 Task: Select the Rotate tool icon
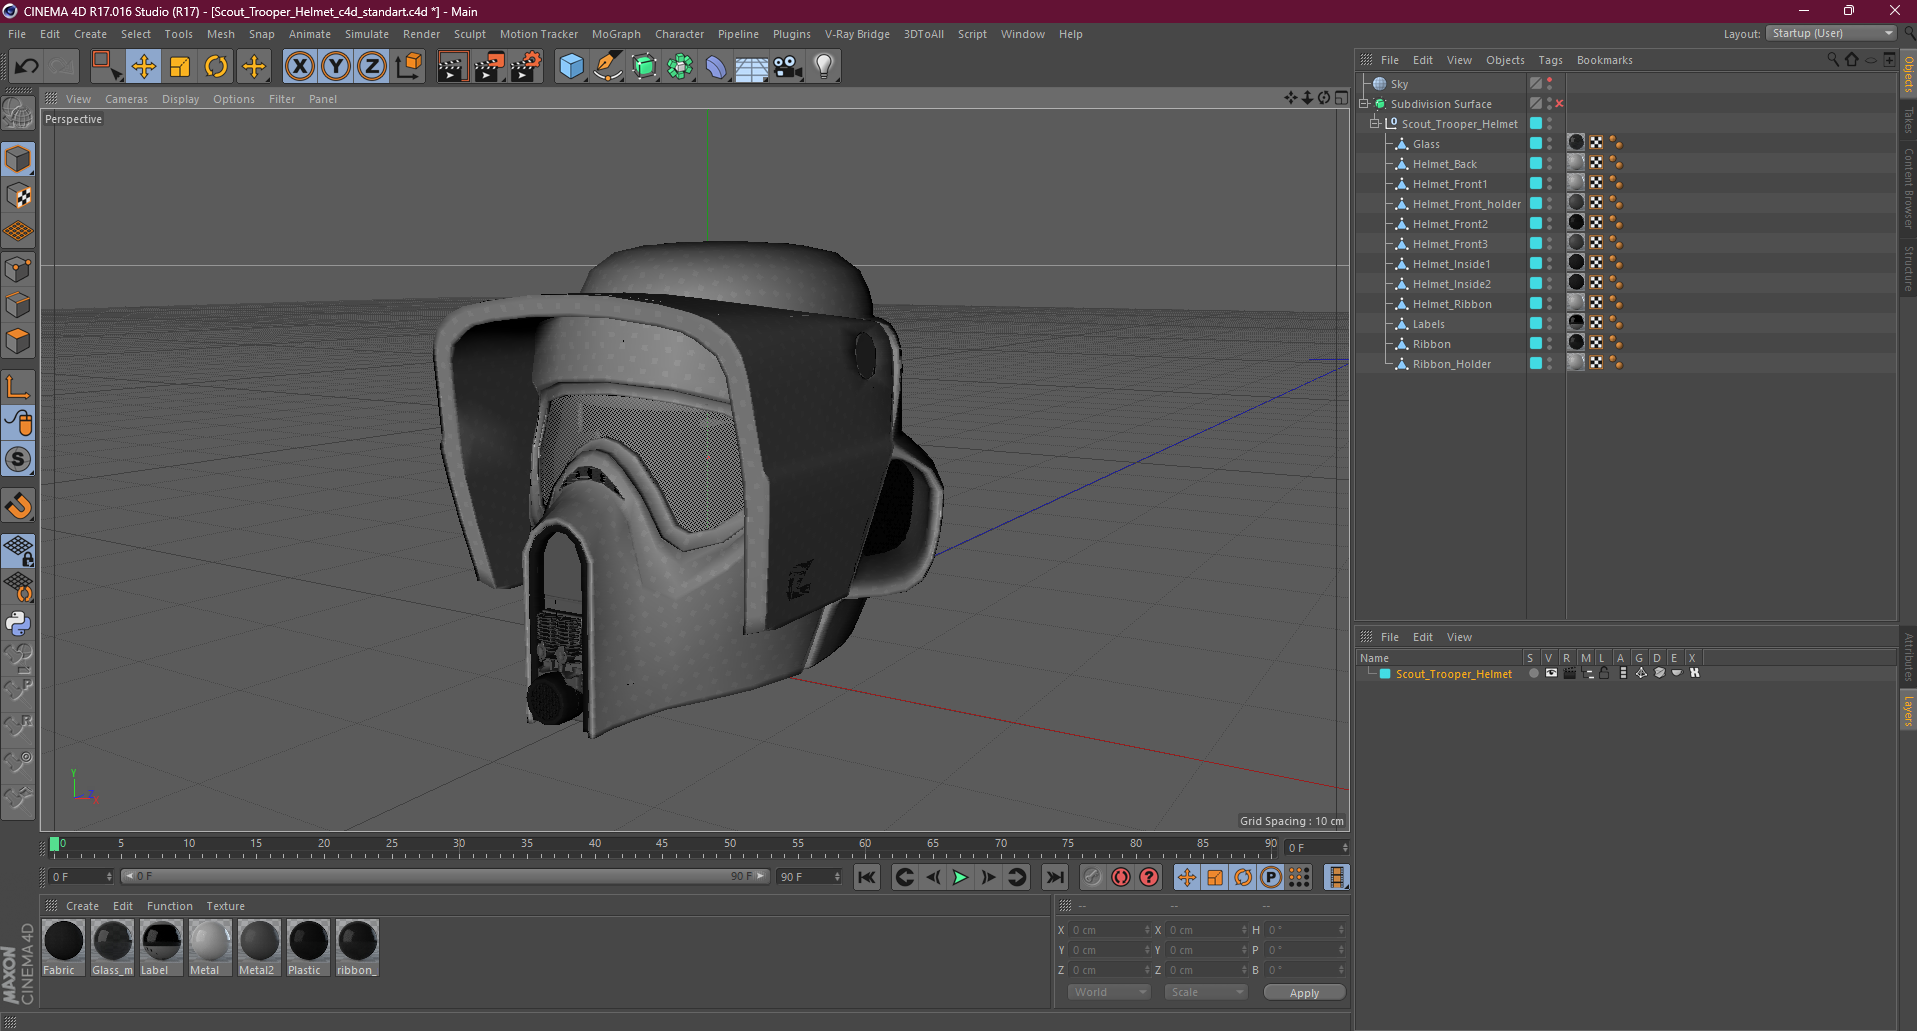tap(216, 67)
